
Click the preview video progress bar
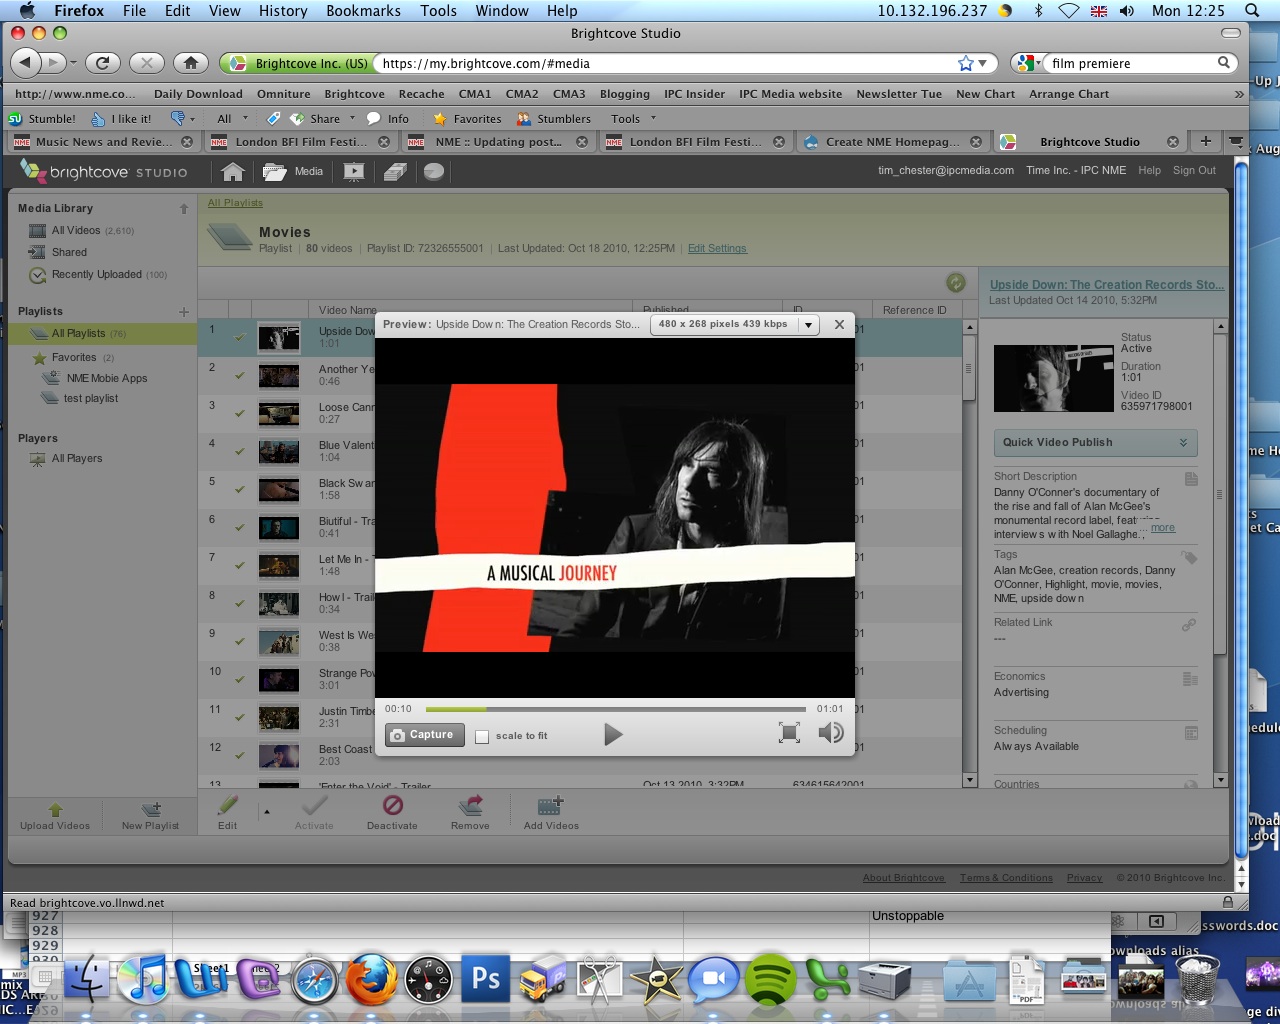point(615,709)
